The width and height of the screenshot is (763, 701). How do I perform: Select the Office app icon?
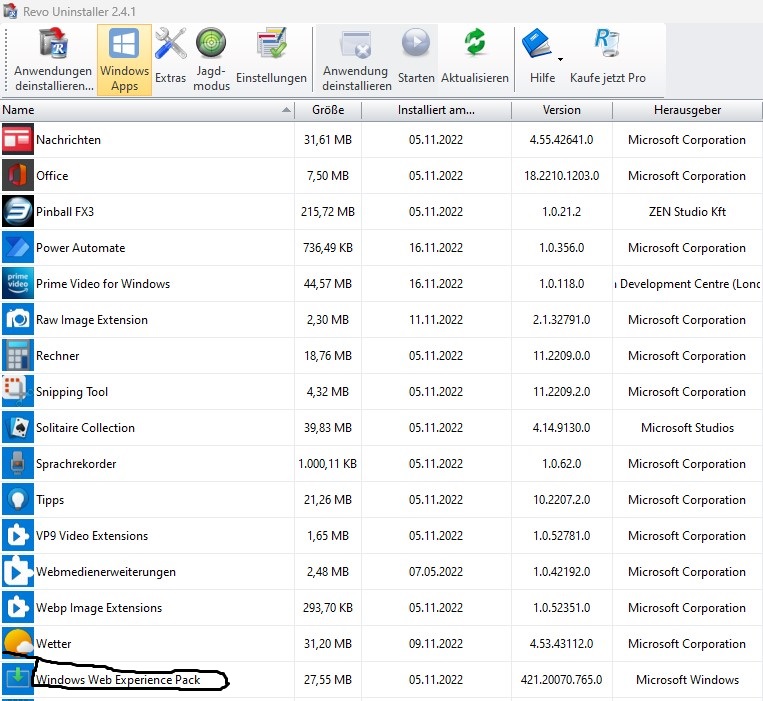[x=18, y=175]
